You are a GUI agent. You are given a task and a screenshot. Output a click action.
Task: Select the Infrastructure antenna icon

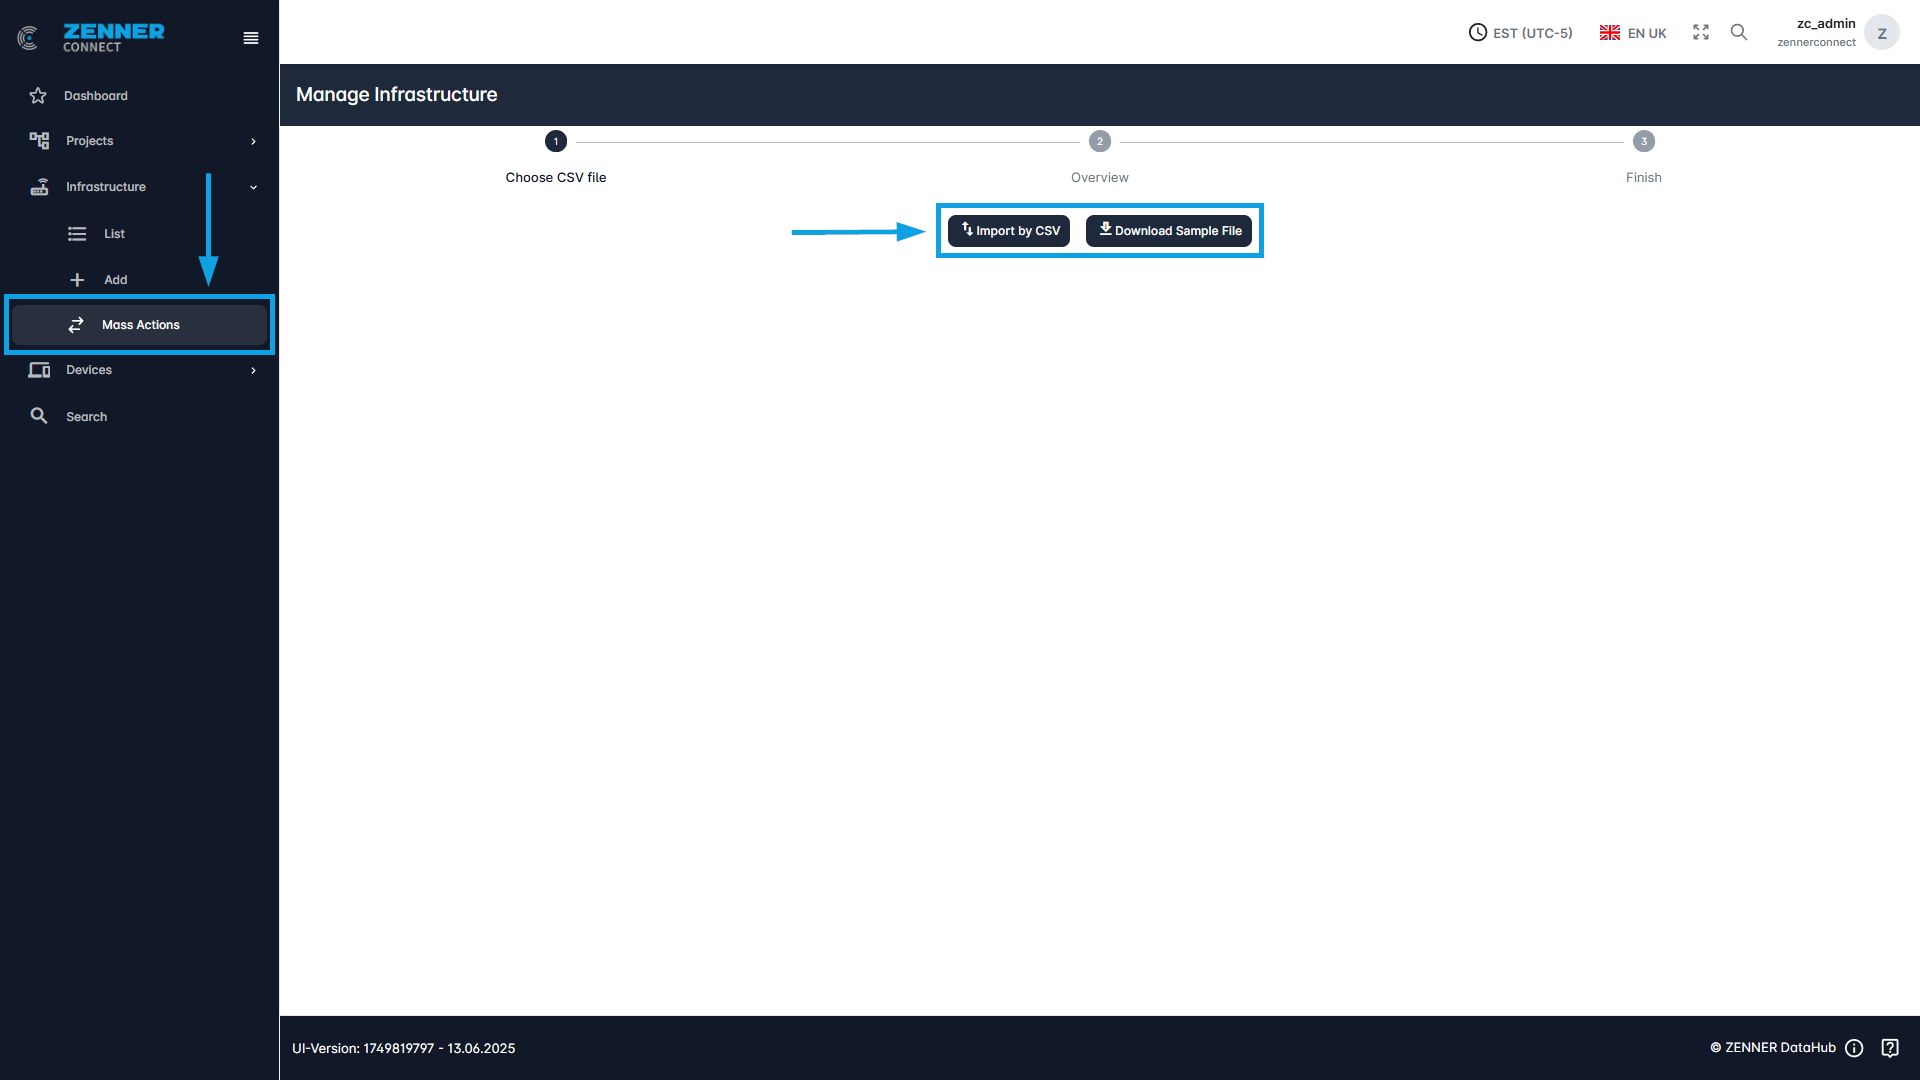(39, 187)
